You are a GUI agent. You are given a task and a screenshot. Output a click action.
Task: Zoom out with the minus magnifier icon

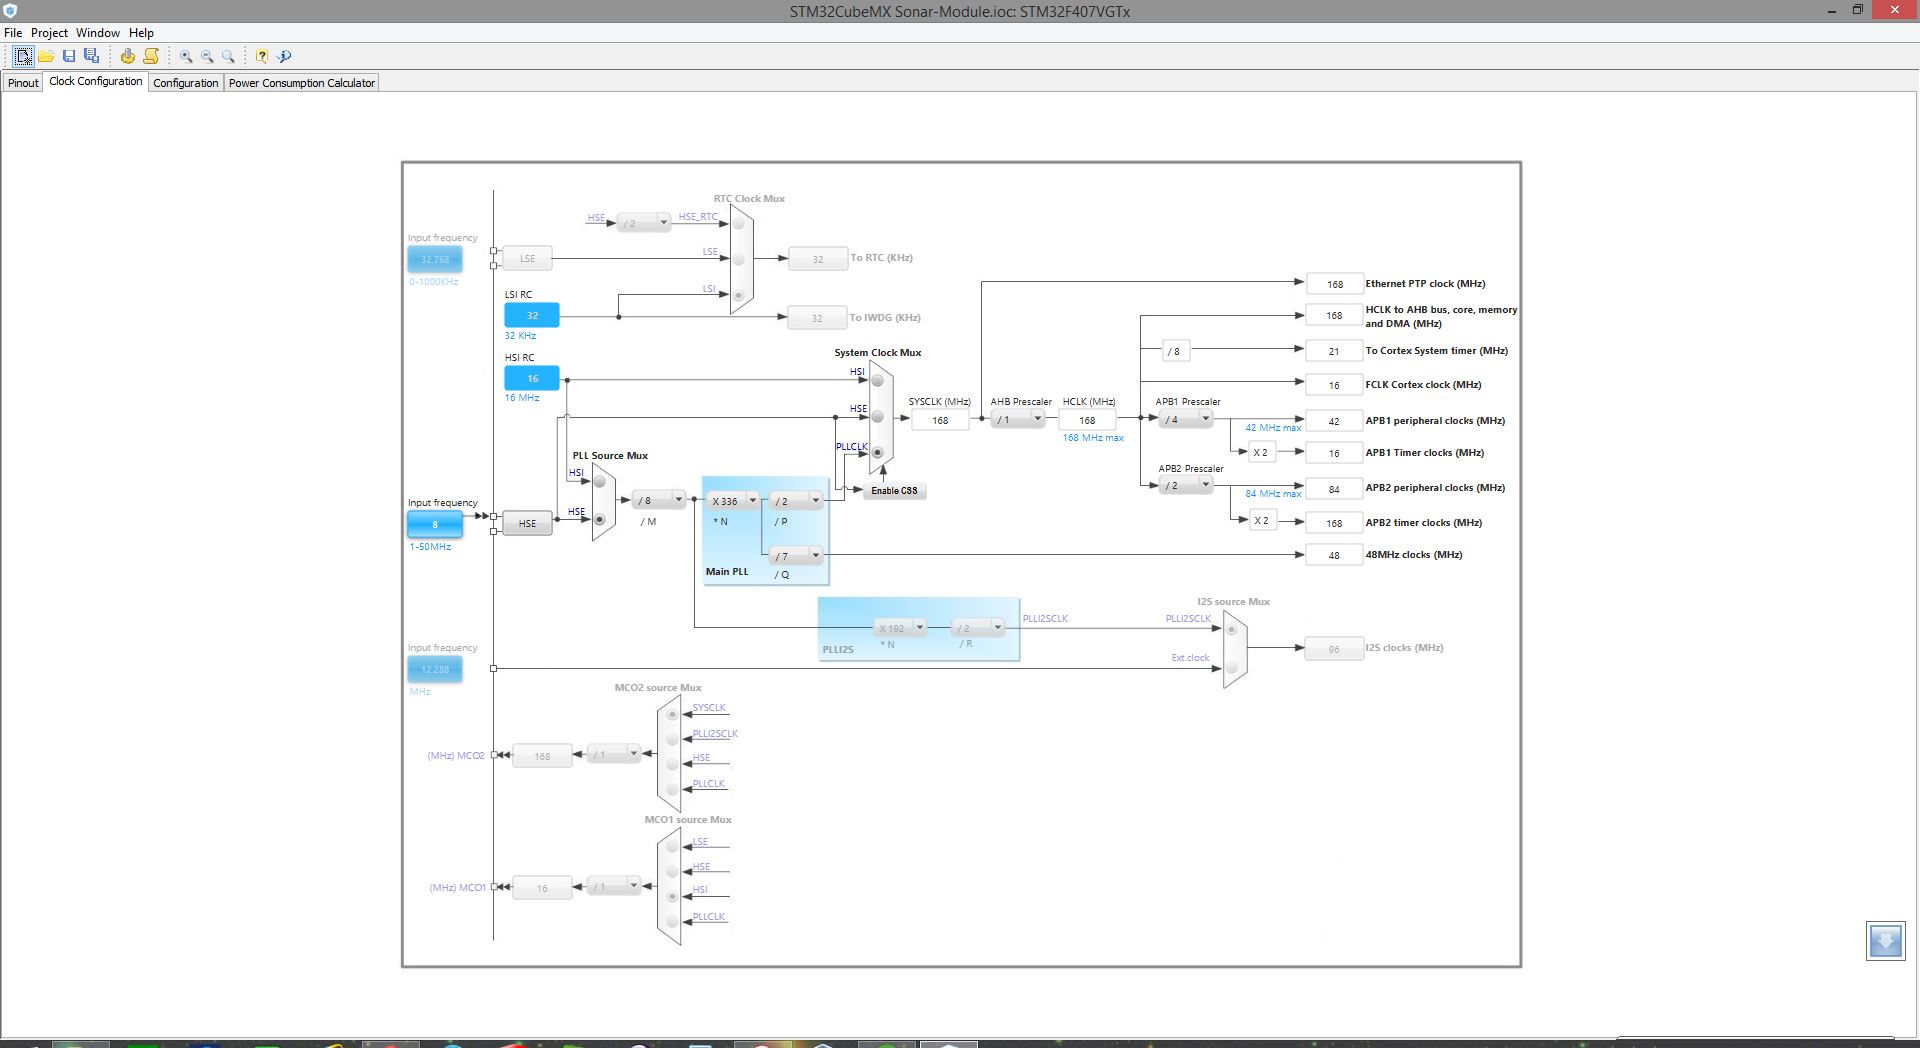pyautogui.click(x=207, y=56)
